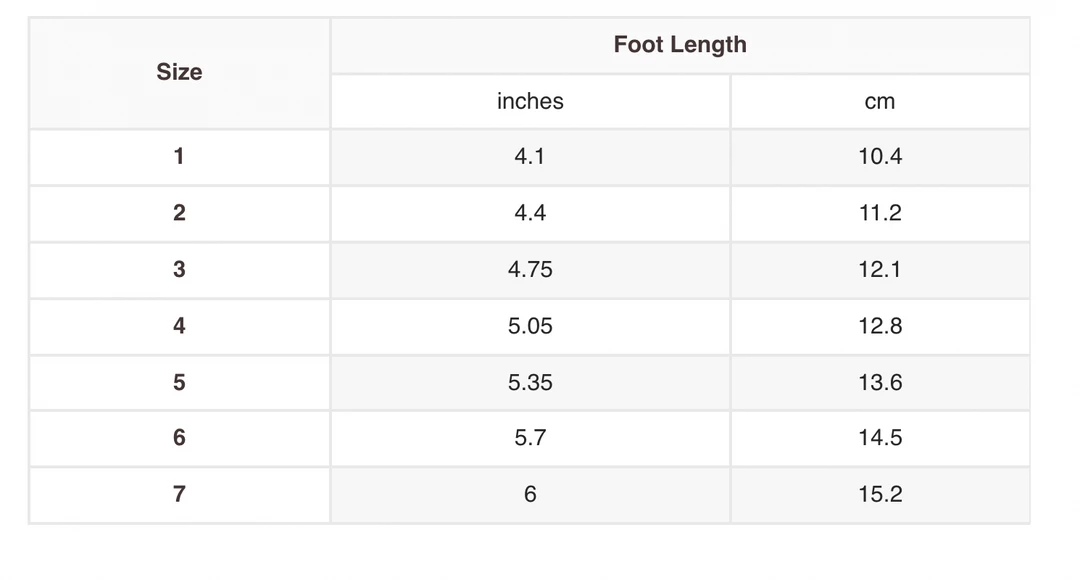
Task: Click the 10.4 cm cell
Action: 880,156
